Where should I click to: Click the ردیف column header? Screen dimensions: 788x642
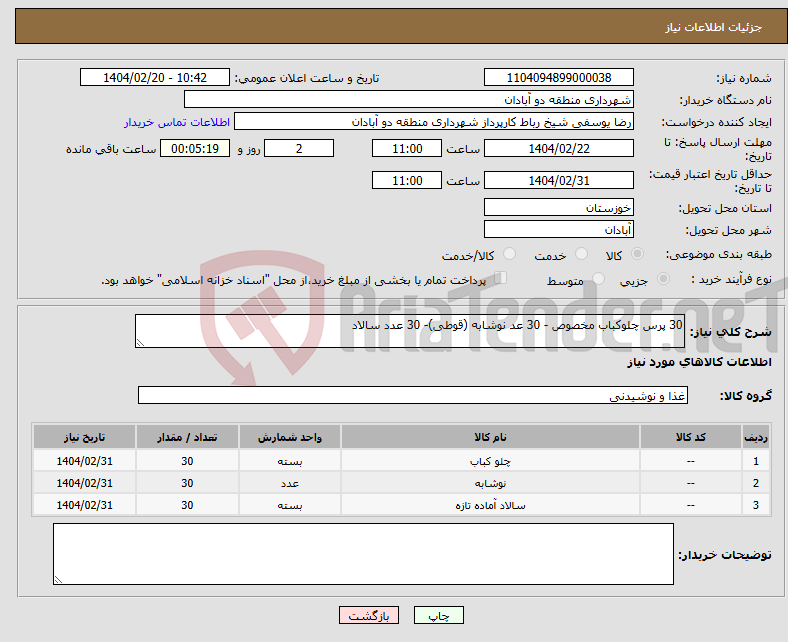[x=756, y=437]
